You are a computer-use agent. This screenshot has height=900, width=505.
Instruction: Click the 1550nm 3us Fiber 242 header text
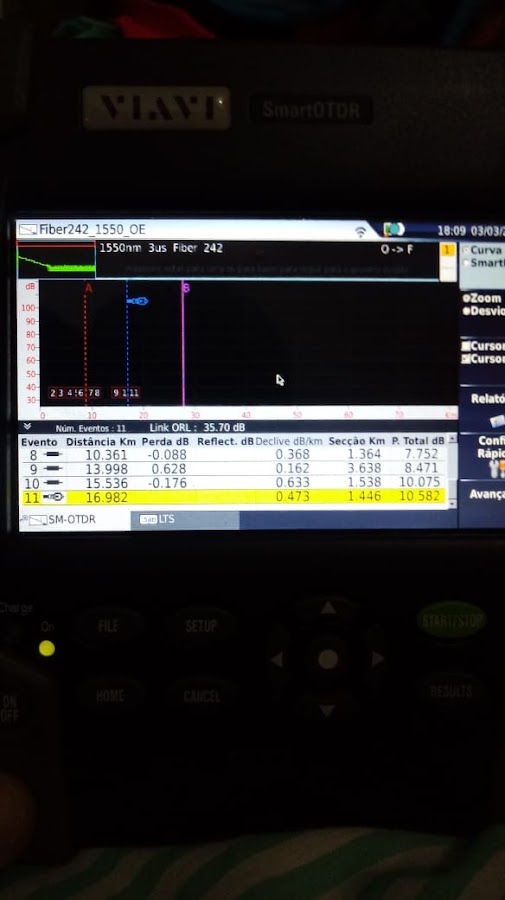coord(161,249)
